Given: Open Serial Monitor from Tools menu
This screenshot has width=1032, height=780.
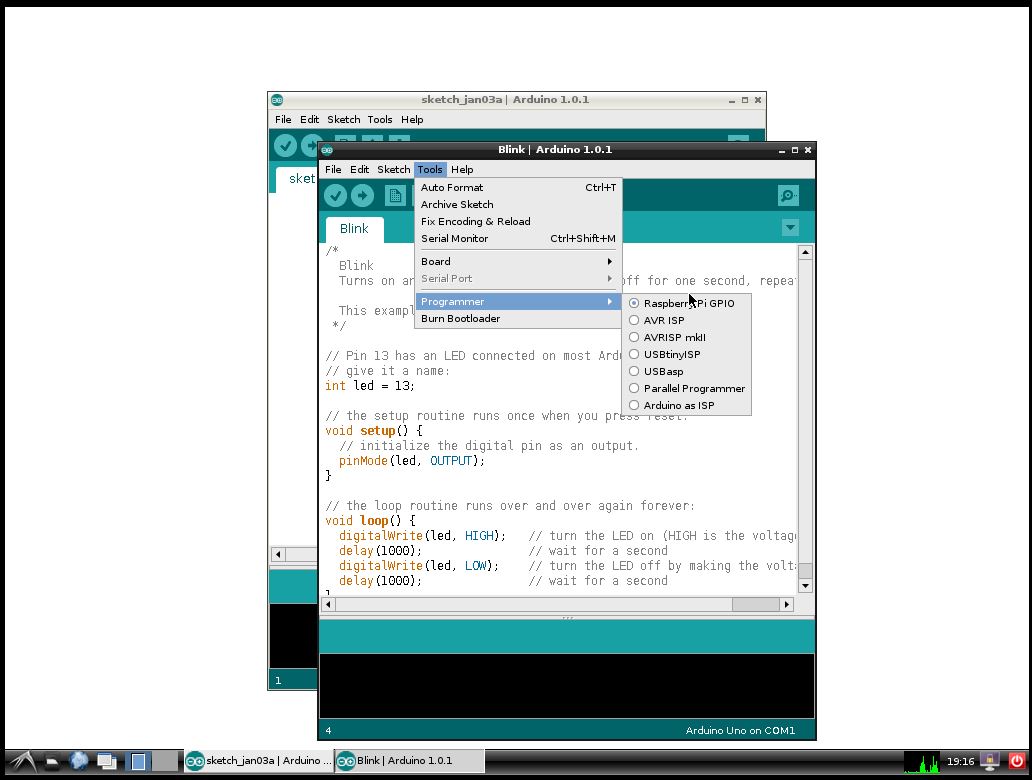Looking at the screenshot, I should [517, 239].
